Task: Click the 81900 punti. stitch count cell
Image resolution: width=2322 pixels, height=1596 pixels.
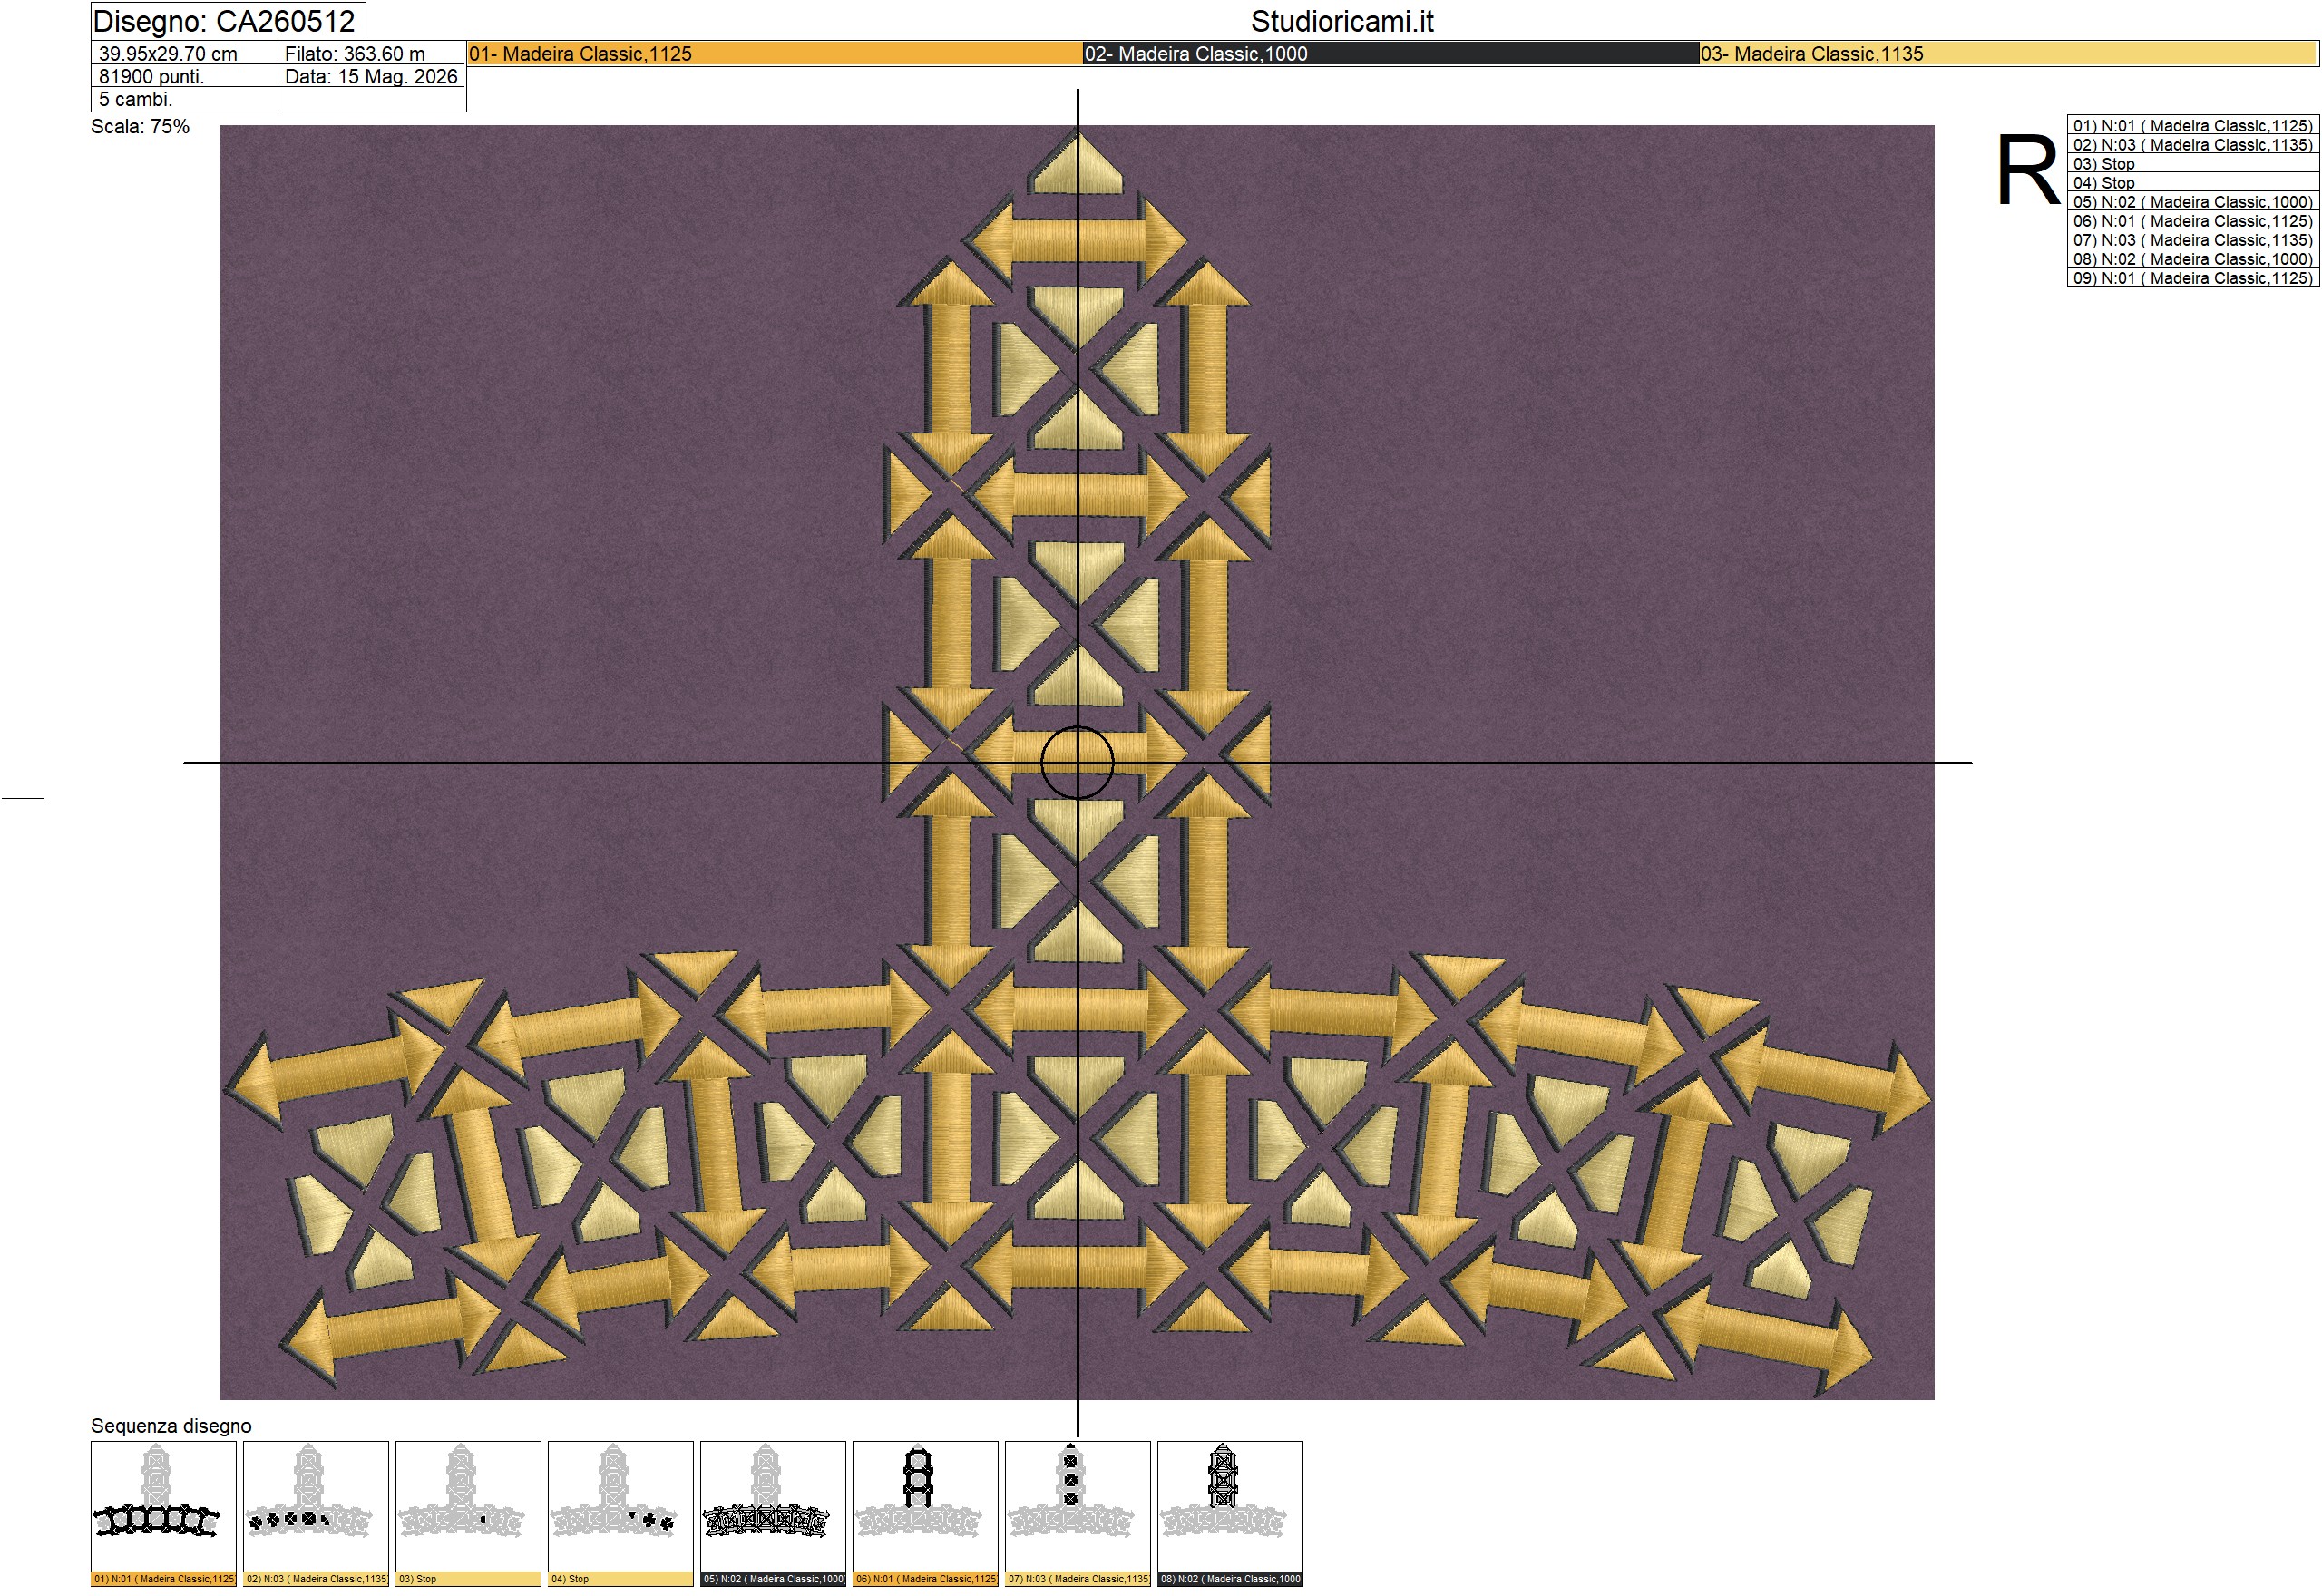Action: [184, 76]
